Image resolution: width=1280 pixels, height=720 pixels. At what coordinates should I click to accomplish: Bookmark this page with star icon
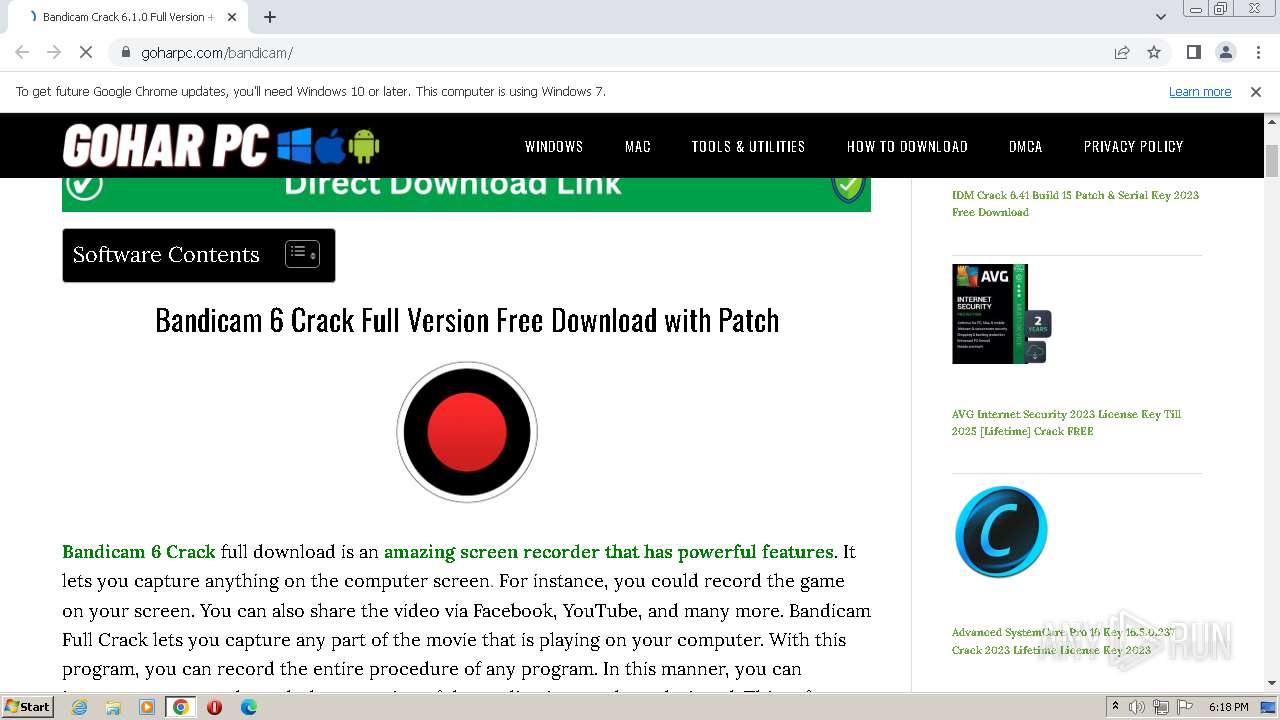click(1154, 52)
